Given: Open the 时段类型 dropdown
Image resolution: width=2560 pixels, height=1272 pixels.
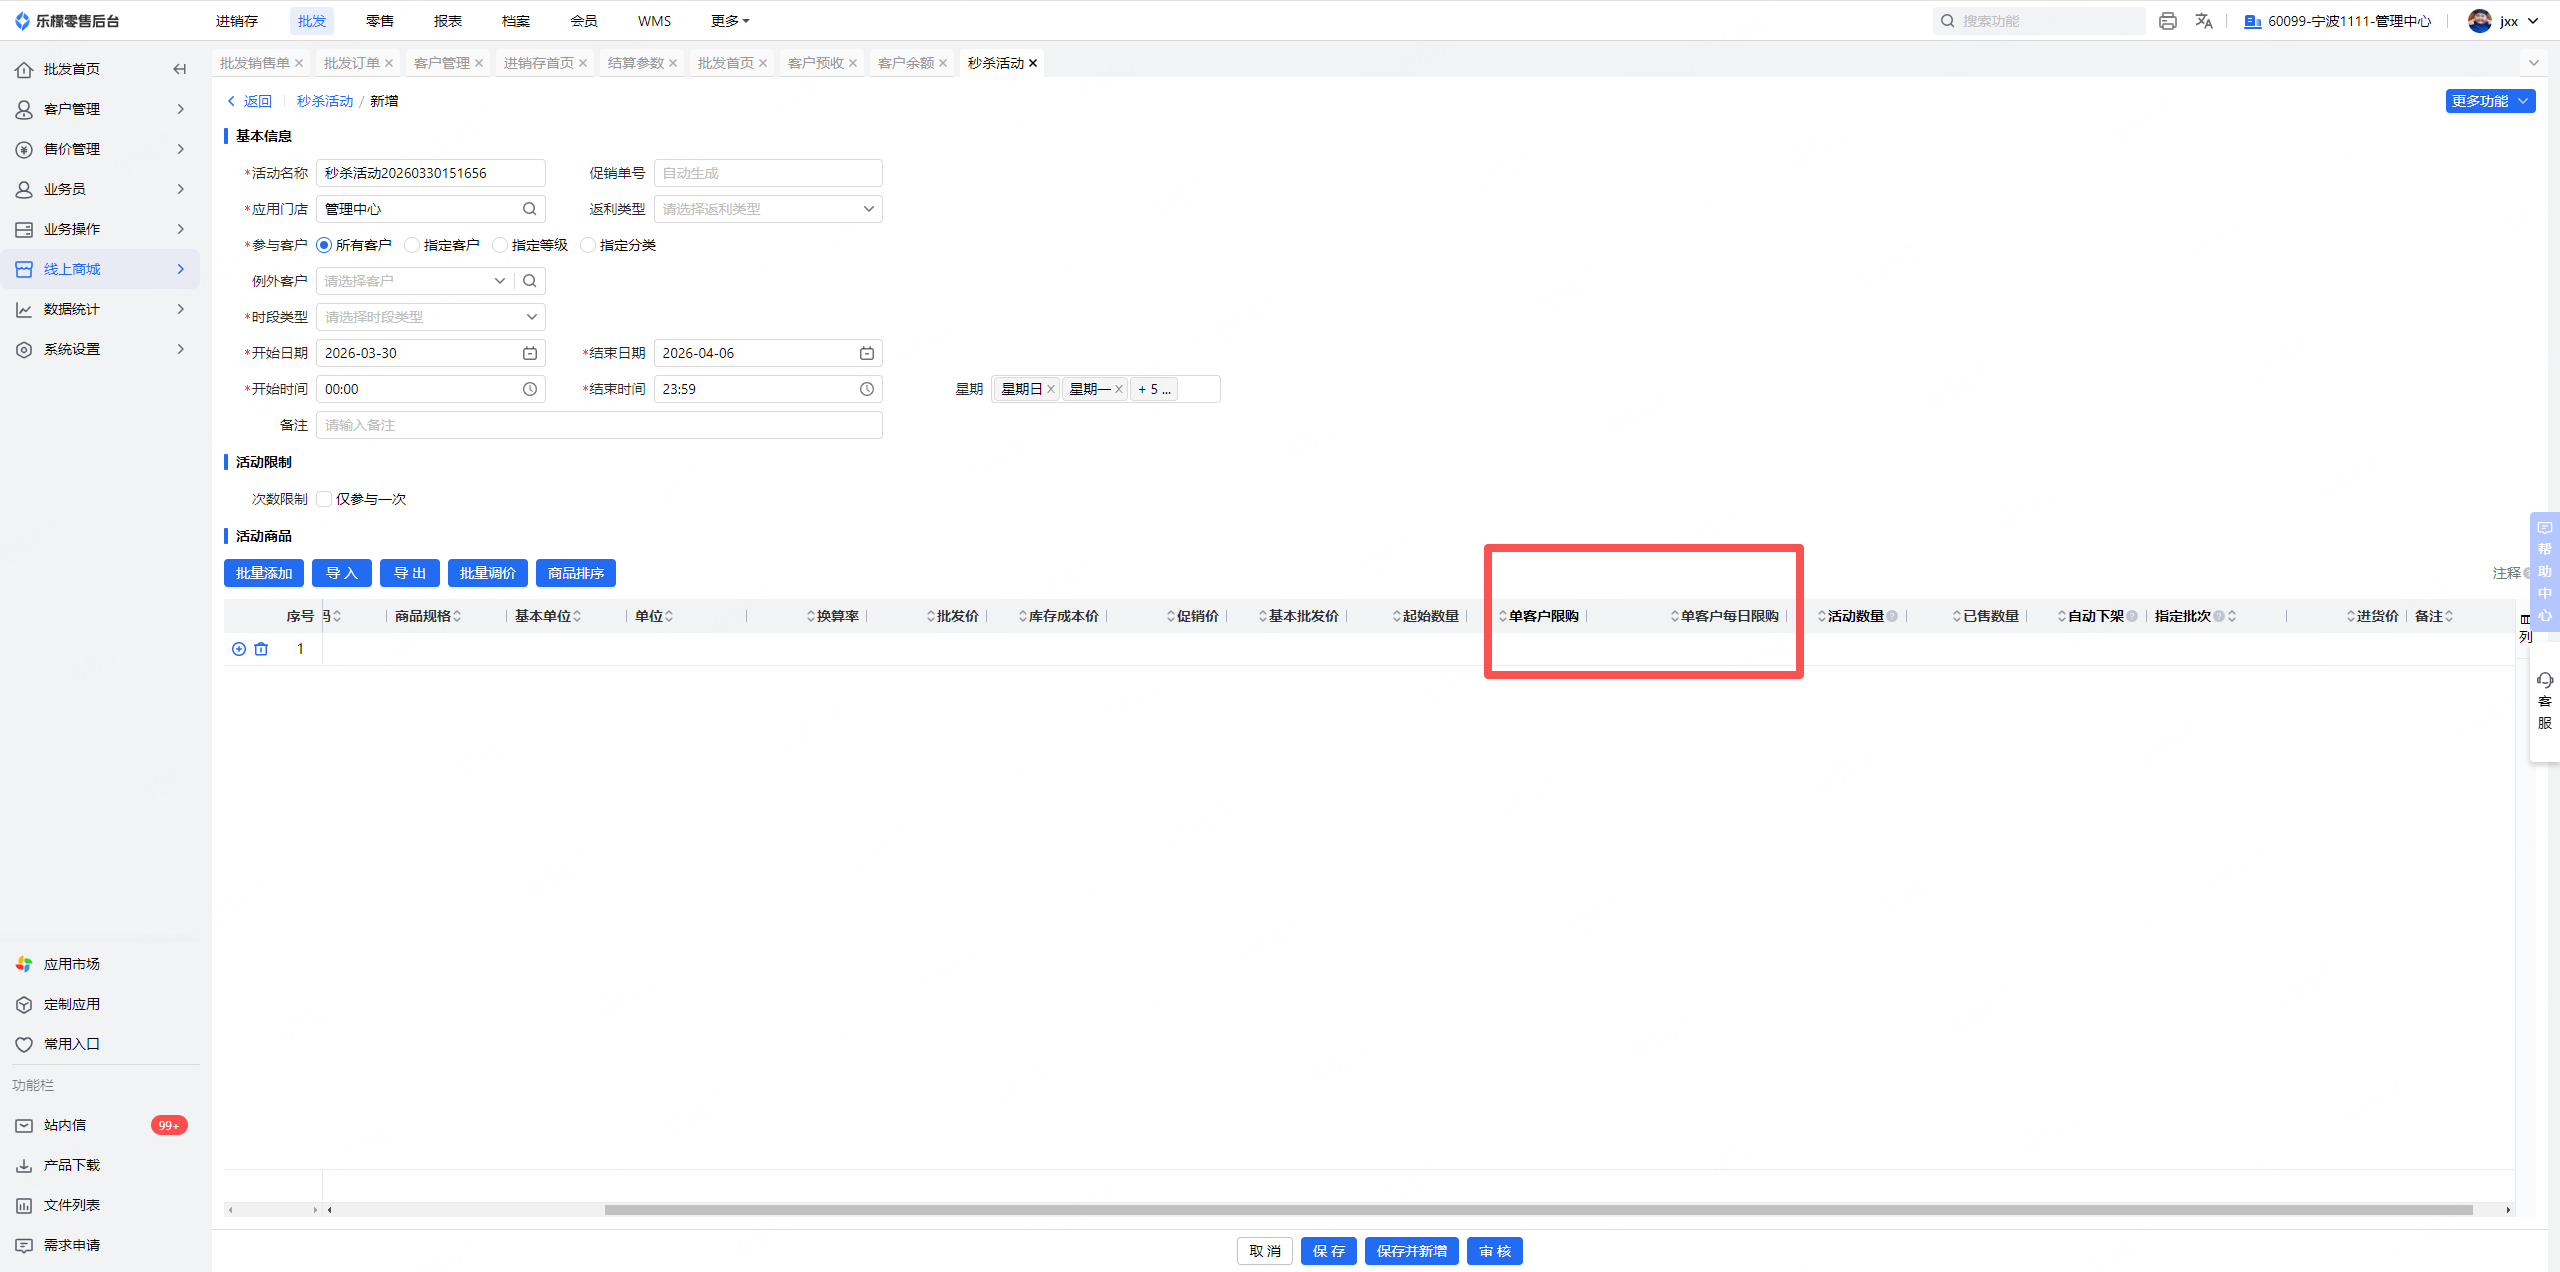Looking at the screenshot, I should tap(430, 317).
